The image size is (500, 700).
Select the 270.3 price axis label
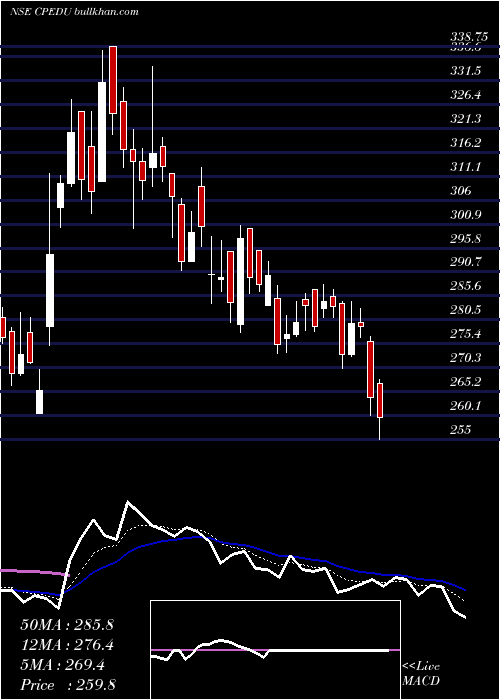tap(466, 358)
